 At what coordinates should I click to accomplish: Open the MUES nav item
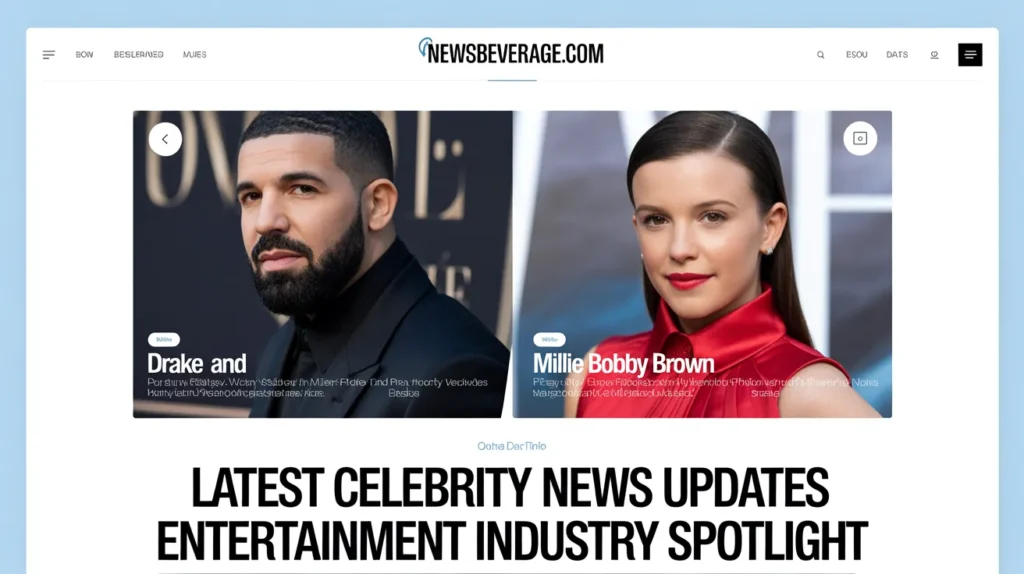pyautogui.click(x=195, y=55)
